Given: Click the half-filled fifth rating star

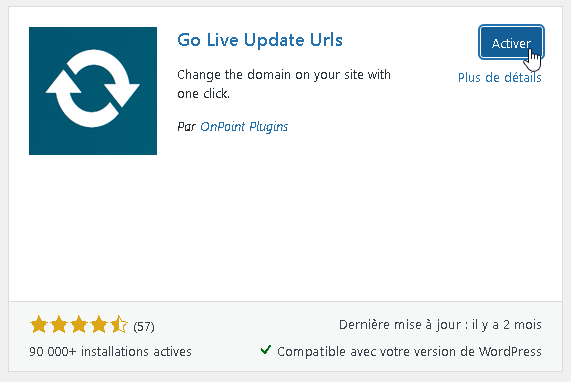Looking at the screenshot, I should click(119, 324).
